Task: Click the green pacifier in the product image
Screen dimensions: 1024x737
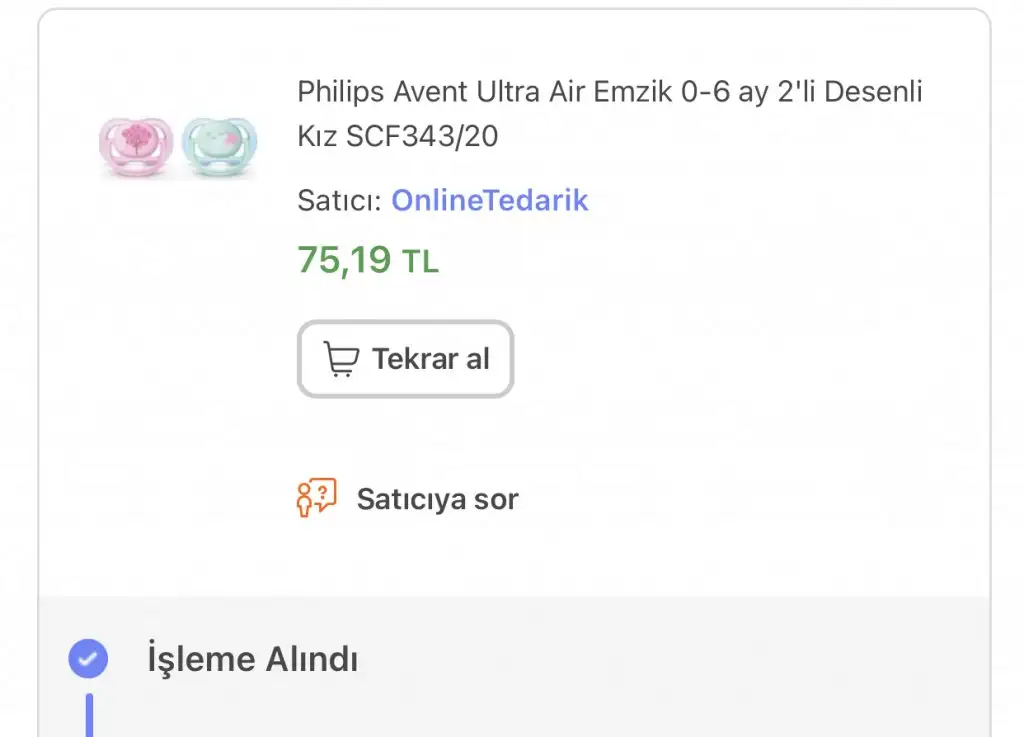Action: 219,144
